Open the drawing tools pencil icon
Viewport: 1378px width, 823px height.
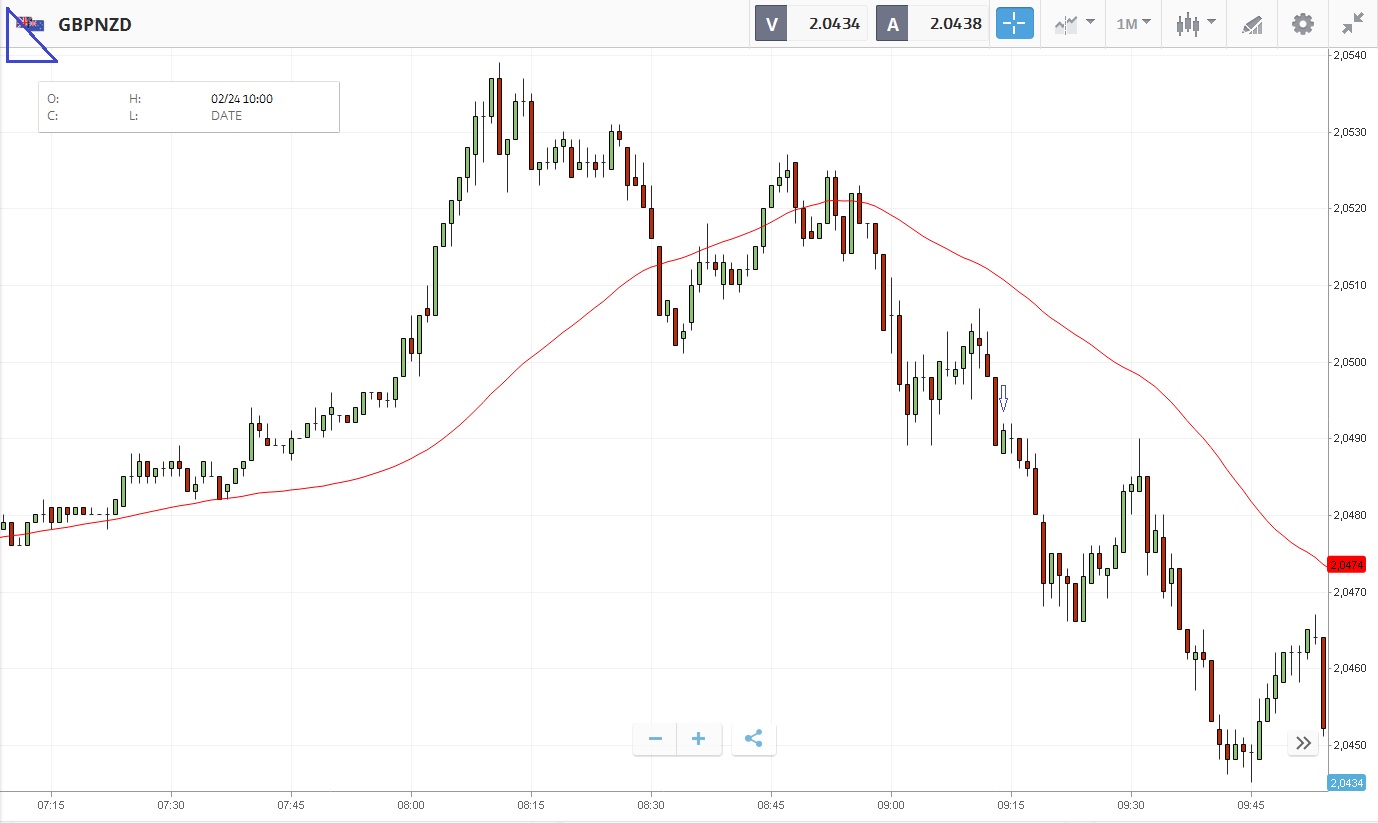1252,23
